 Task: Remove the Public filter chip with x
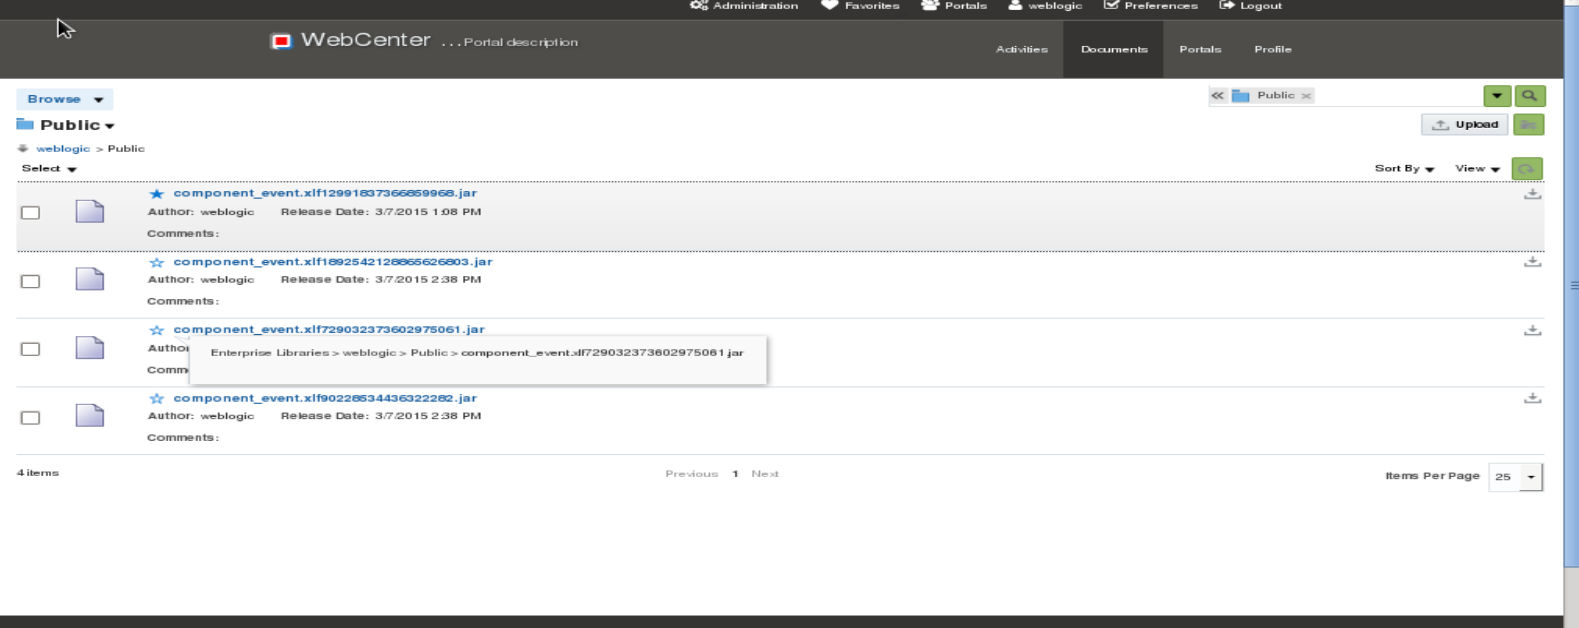tap(1306, 96)
